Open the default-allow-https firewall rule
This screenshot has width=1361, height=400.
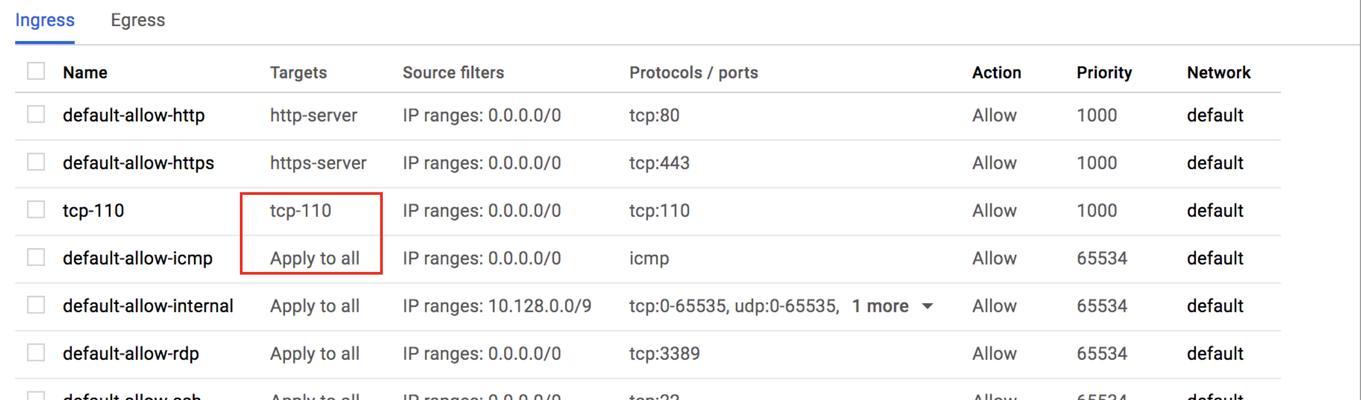(x=138, y=163)
